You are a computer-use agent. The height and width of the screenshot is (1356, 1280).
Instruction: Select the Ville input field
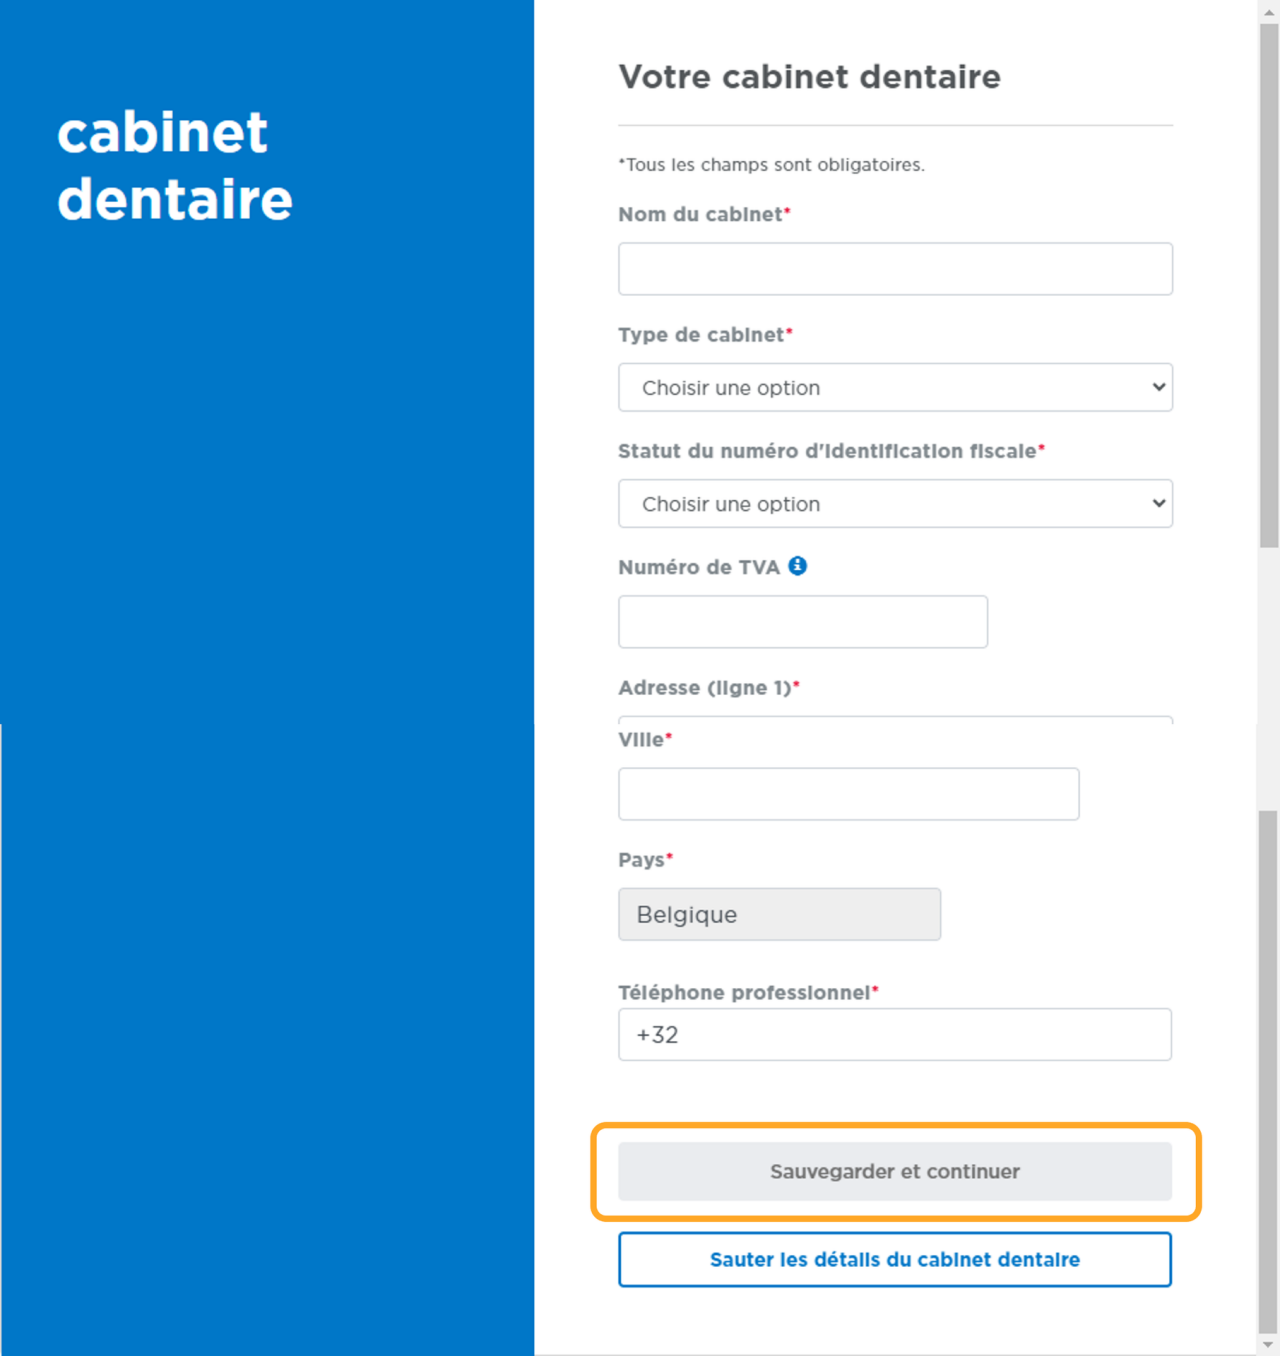point(848,794)
